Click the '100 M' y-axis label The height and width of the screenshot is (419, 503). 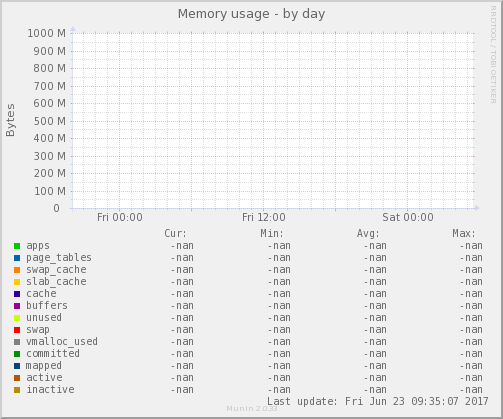[50, 191]
